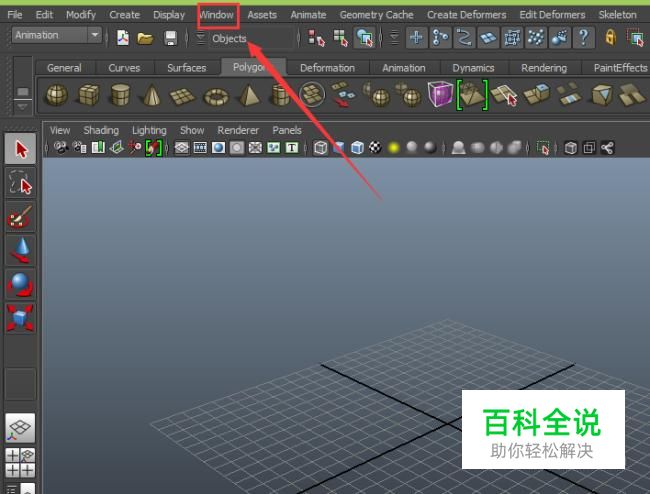
Task: Open the viewport Shading menu
Action: (101, 130)
